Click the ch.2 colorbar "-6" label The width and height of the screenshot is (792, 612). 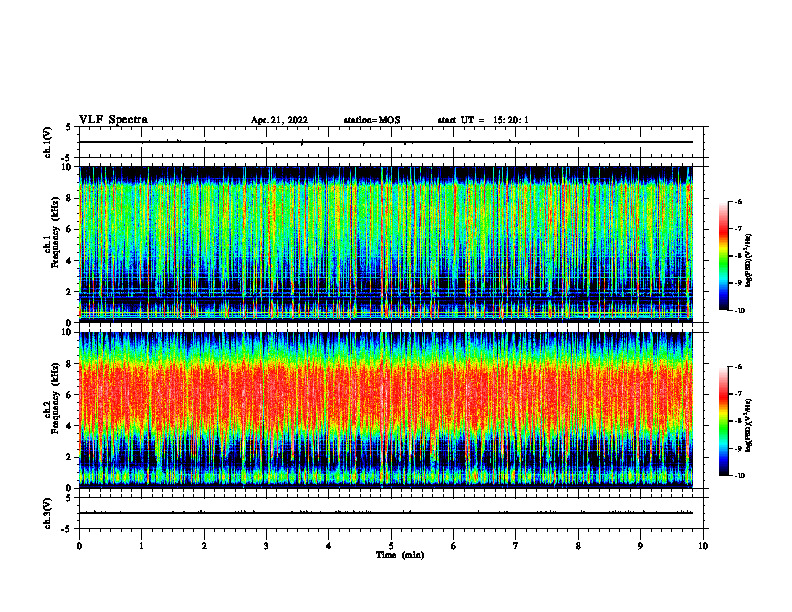(x=738, y=367)
